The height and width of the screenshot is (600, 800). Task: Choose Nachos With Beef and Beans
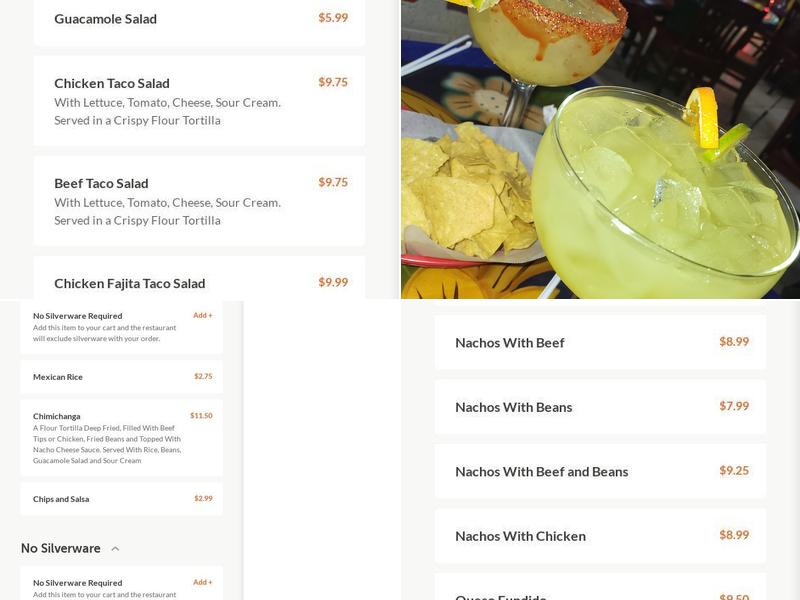pos(542,471)
